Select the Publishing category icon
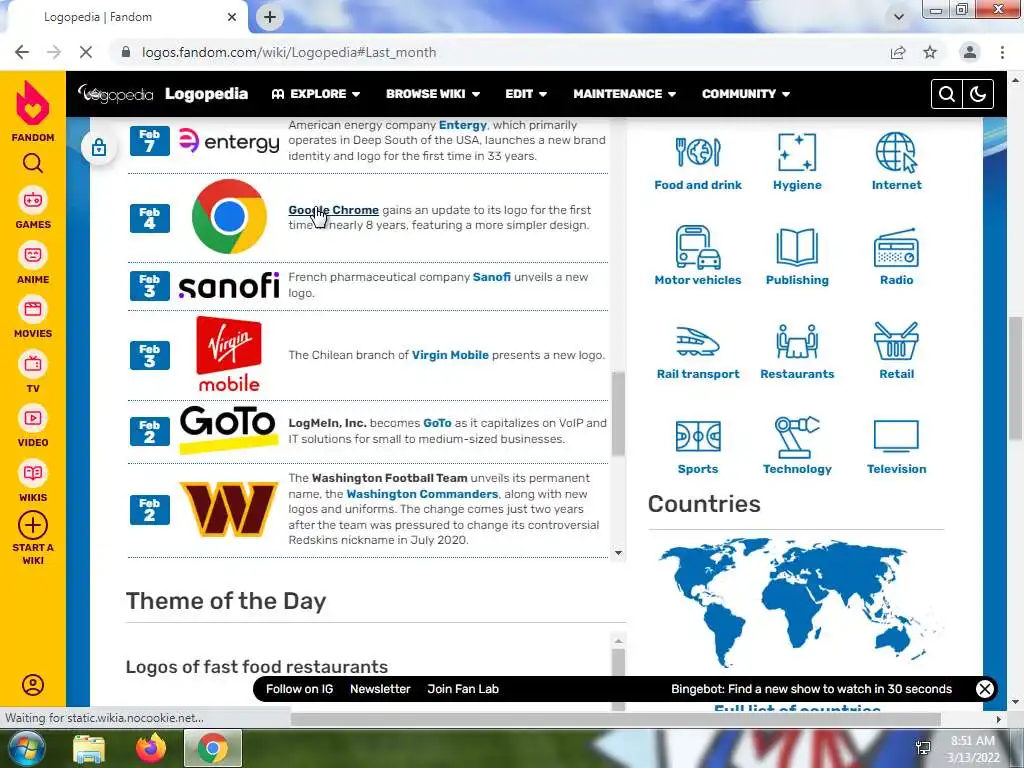 (797, 248)
